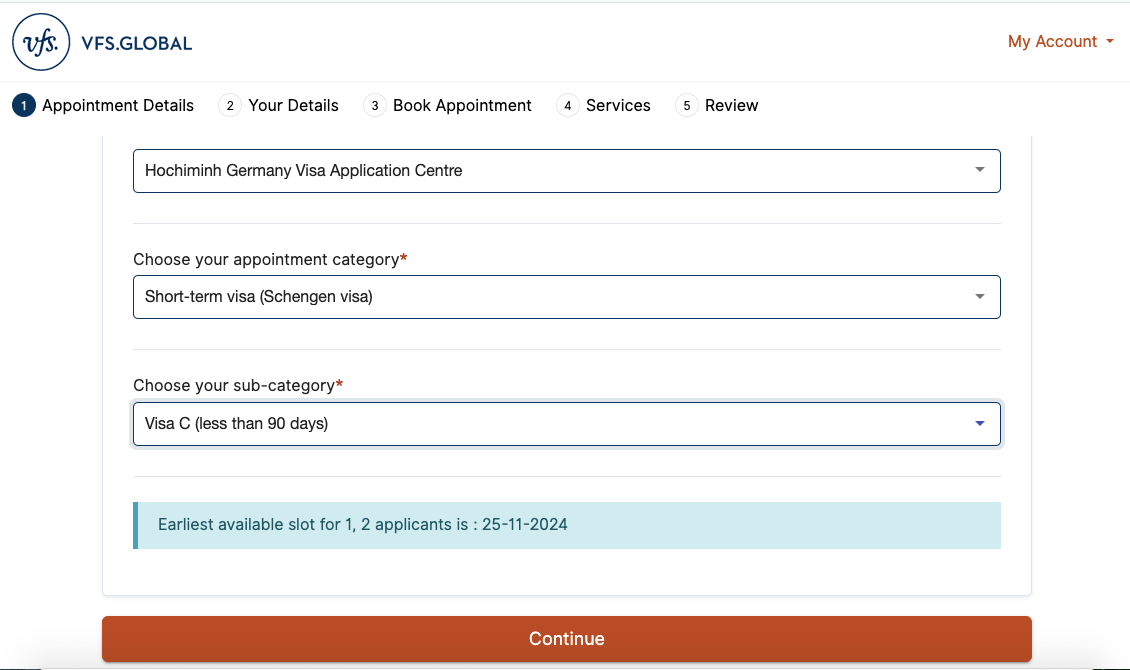Click the step 4 number circle
Image resolution: width=1130 pixels, height=670 pixels.
(568, 105)
